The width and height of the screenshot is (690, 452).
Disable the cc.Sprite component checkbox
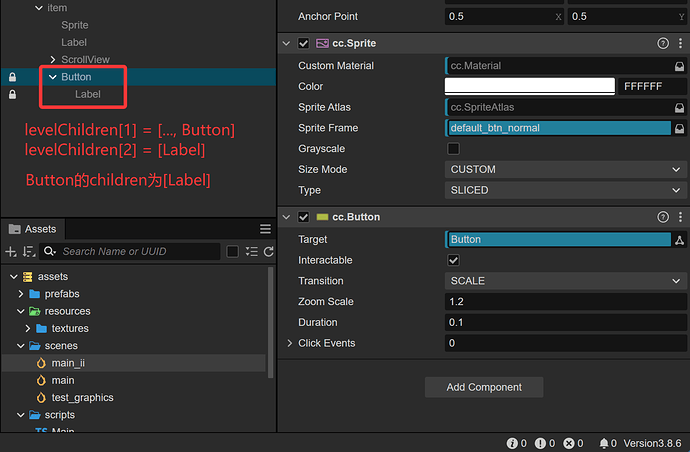click(x=303, y=43)
